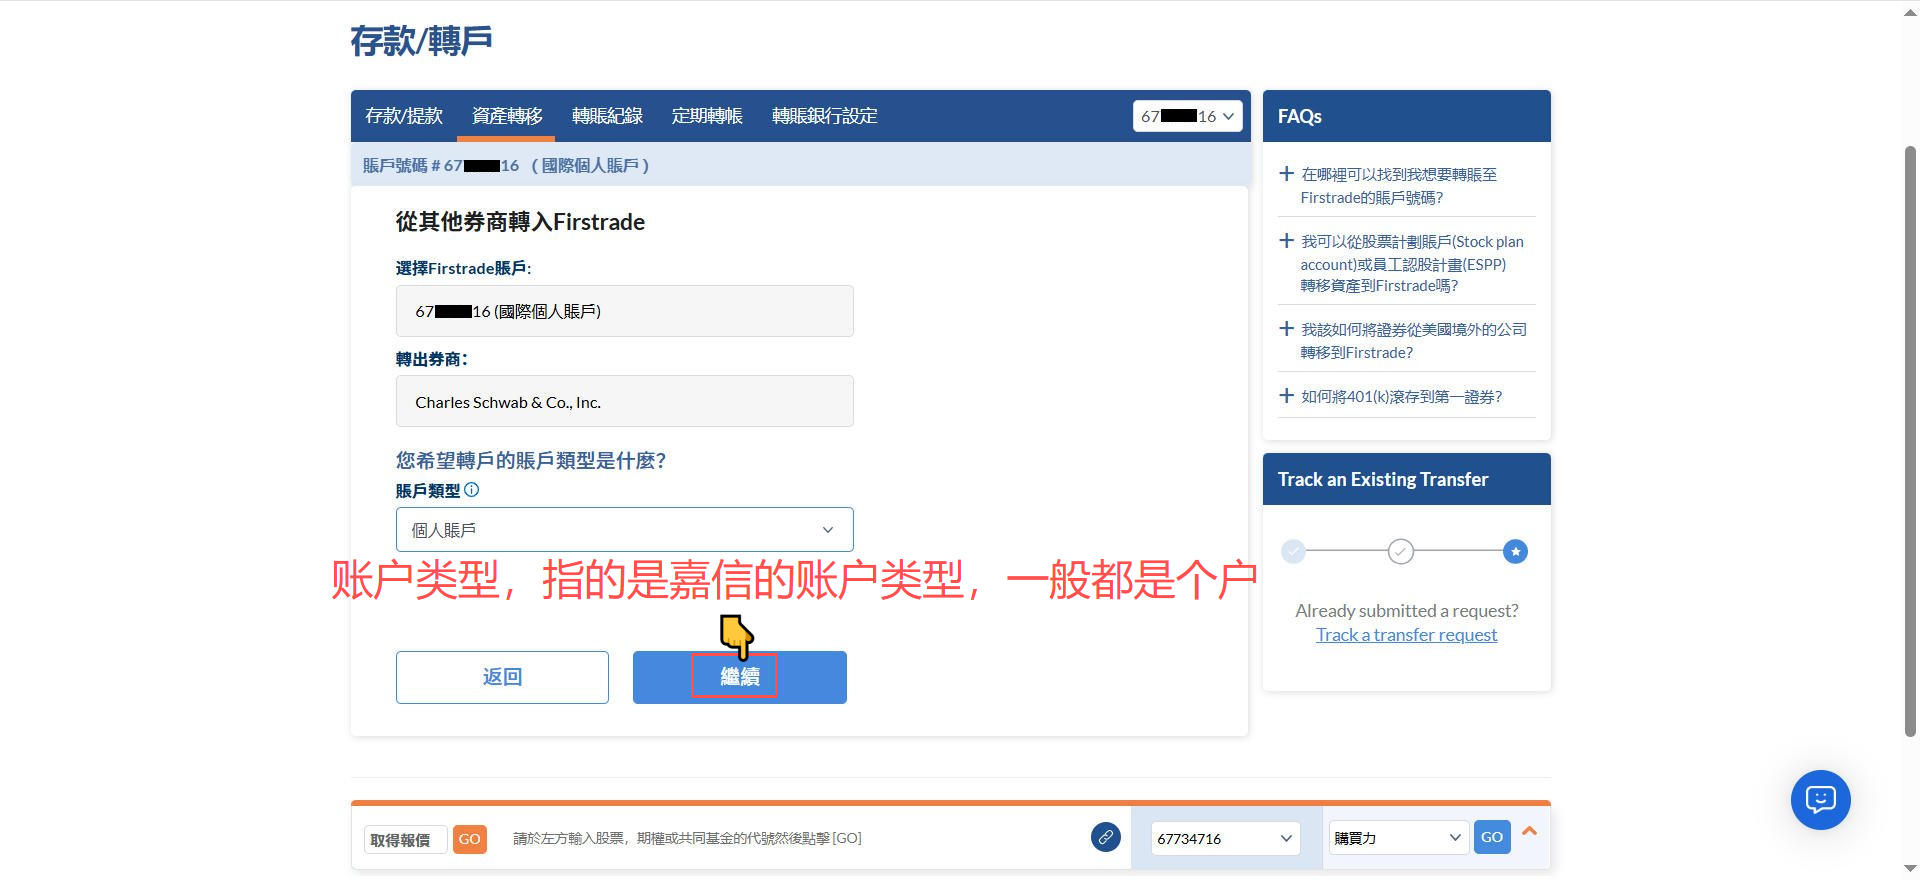
Task: Open account selector dropdown in blue header
Action: point(1187,116)
